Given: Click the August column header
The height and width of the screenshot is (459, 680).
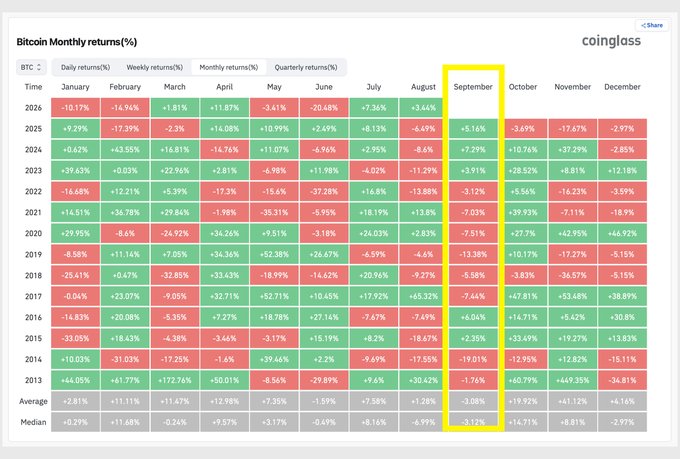Looking at the screenshot, I should (423, 87).
